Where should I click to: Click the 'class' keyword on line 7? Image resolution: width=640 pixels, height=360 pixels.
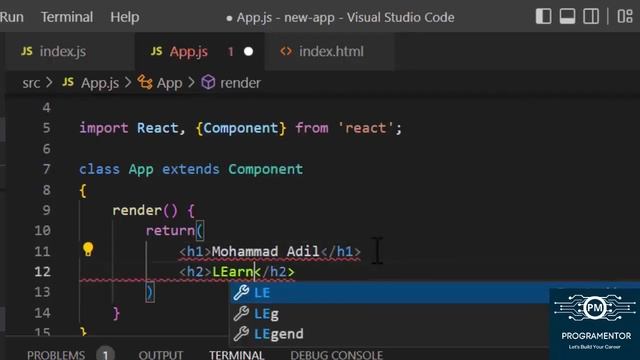(x=100, y=169)
